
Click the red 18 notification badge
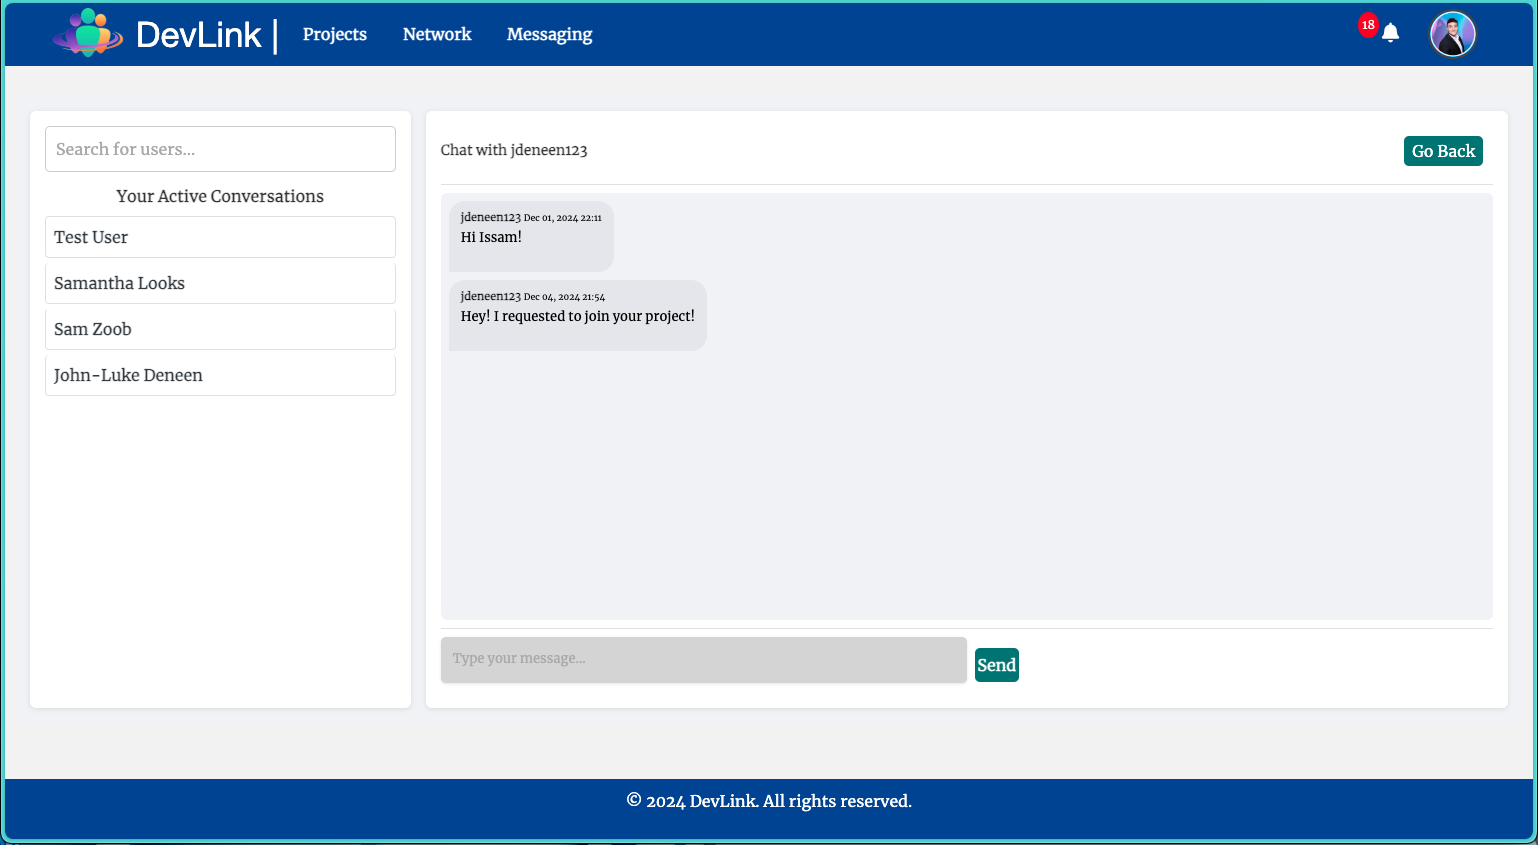coord(1368,25)
